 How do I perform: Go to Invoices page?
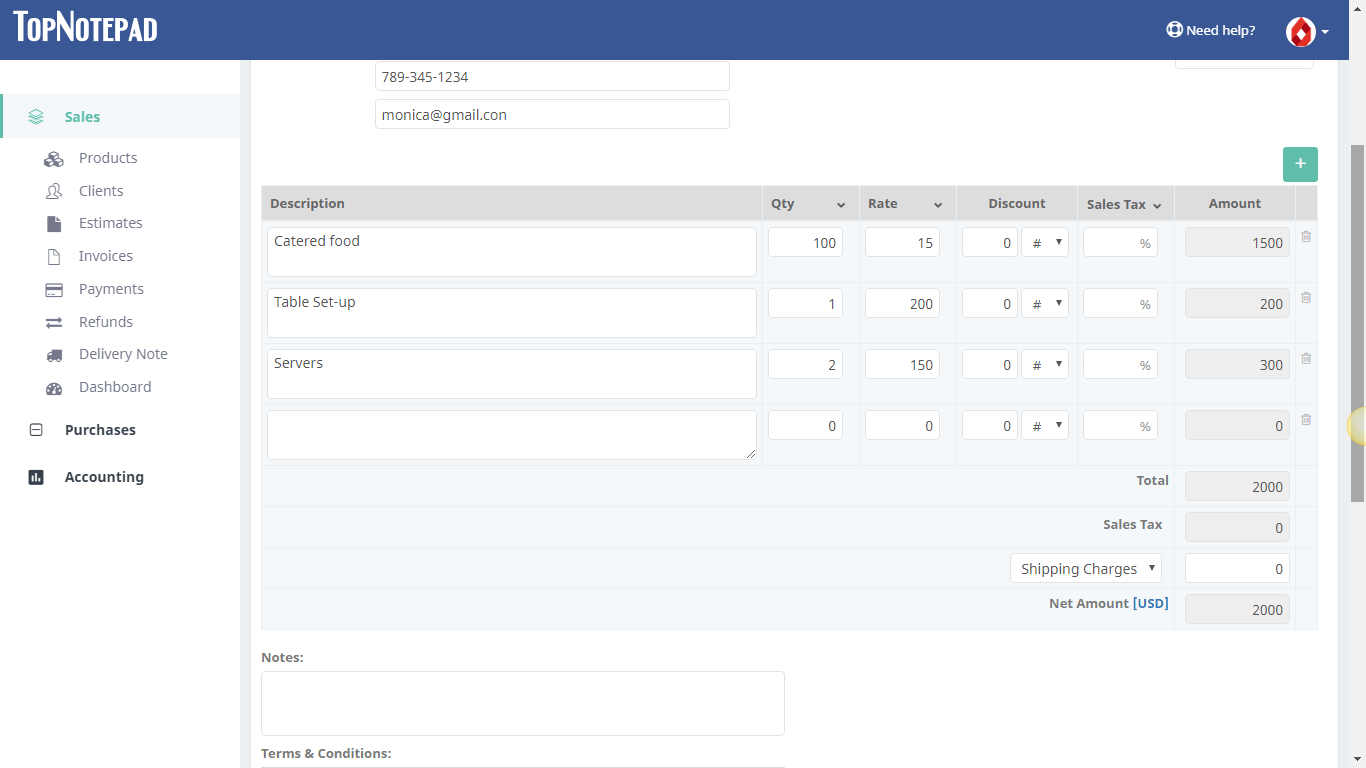coord(106,256)
